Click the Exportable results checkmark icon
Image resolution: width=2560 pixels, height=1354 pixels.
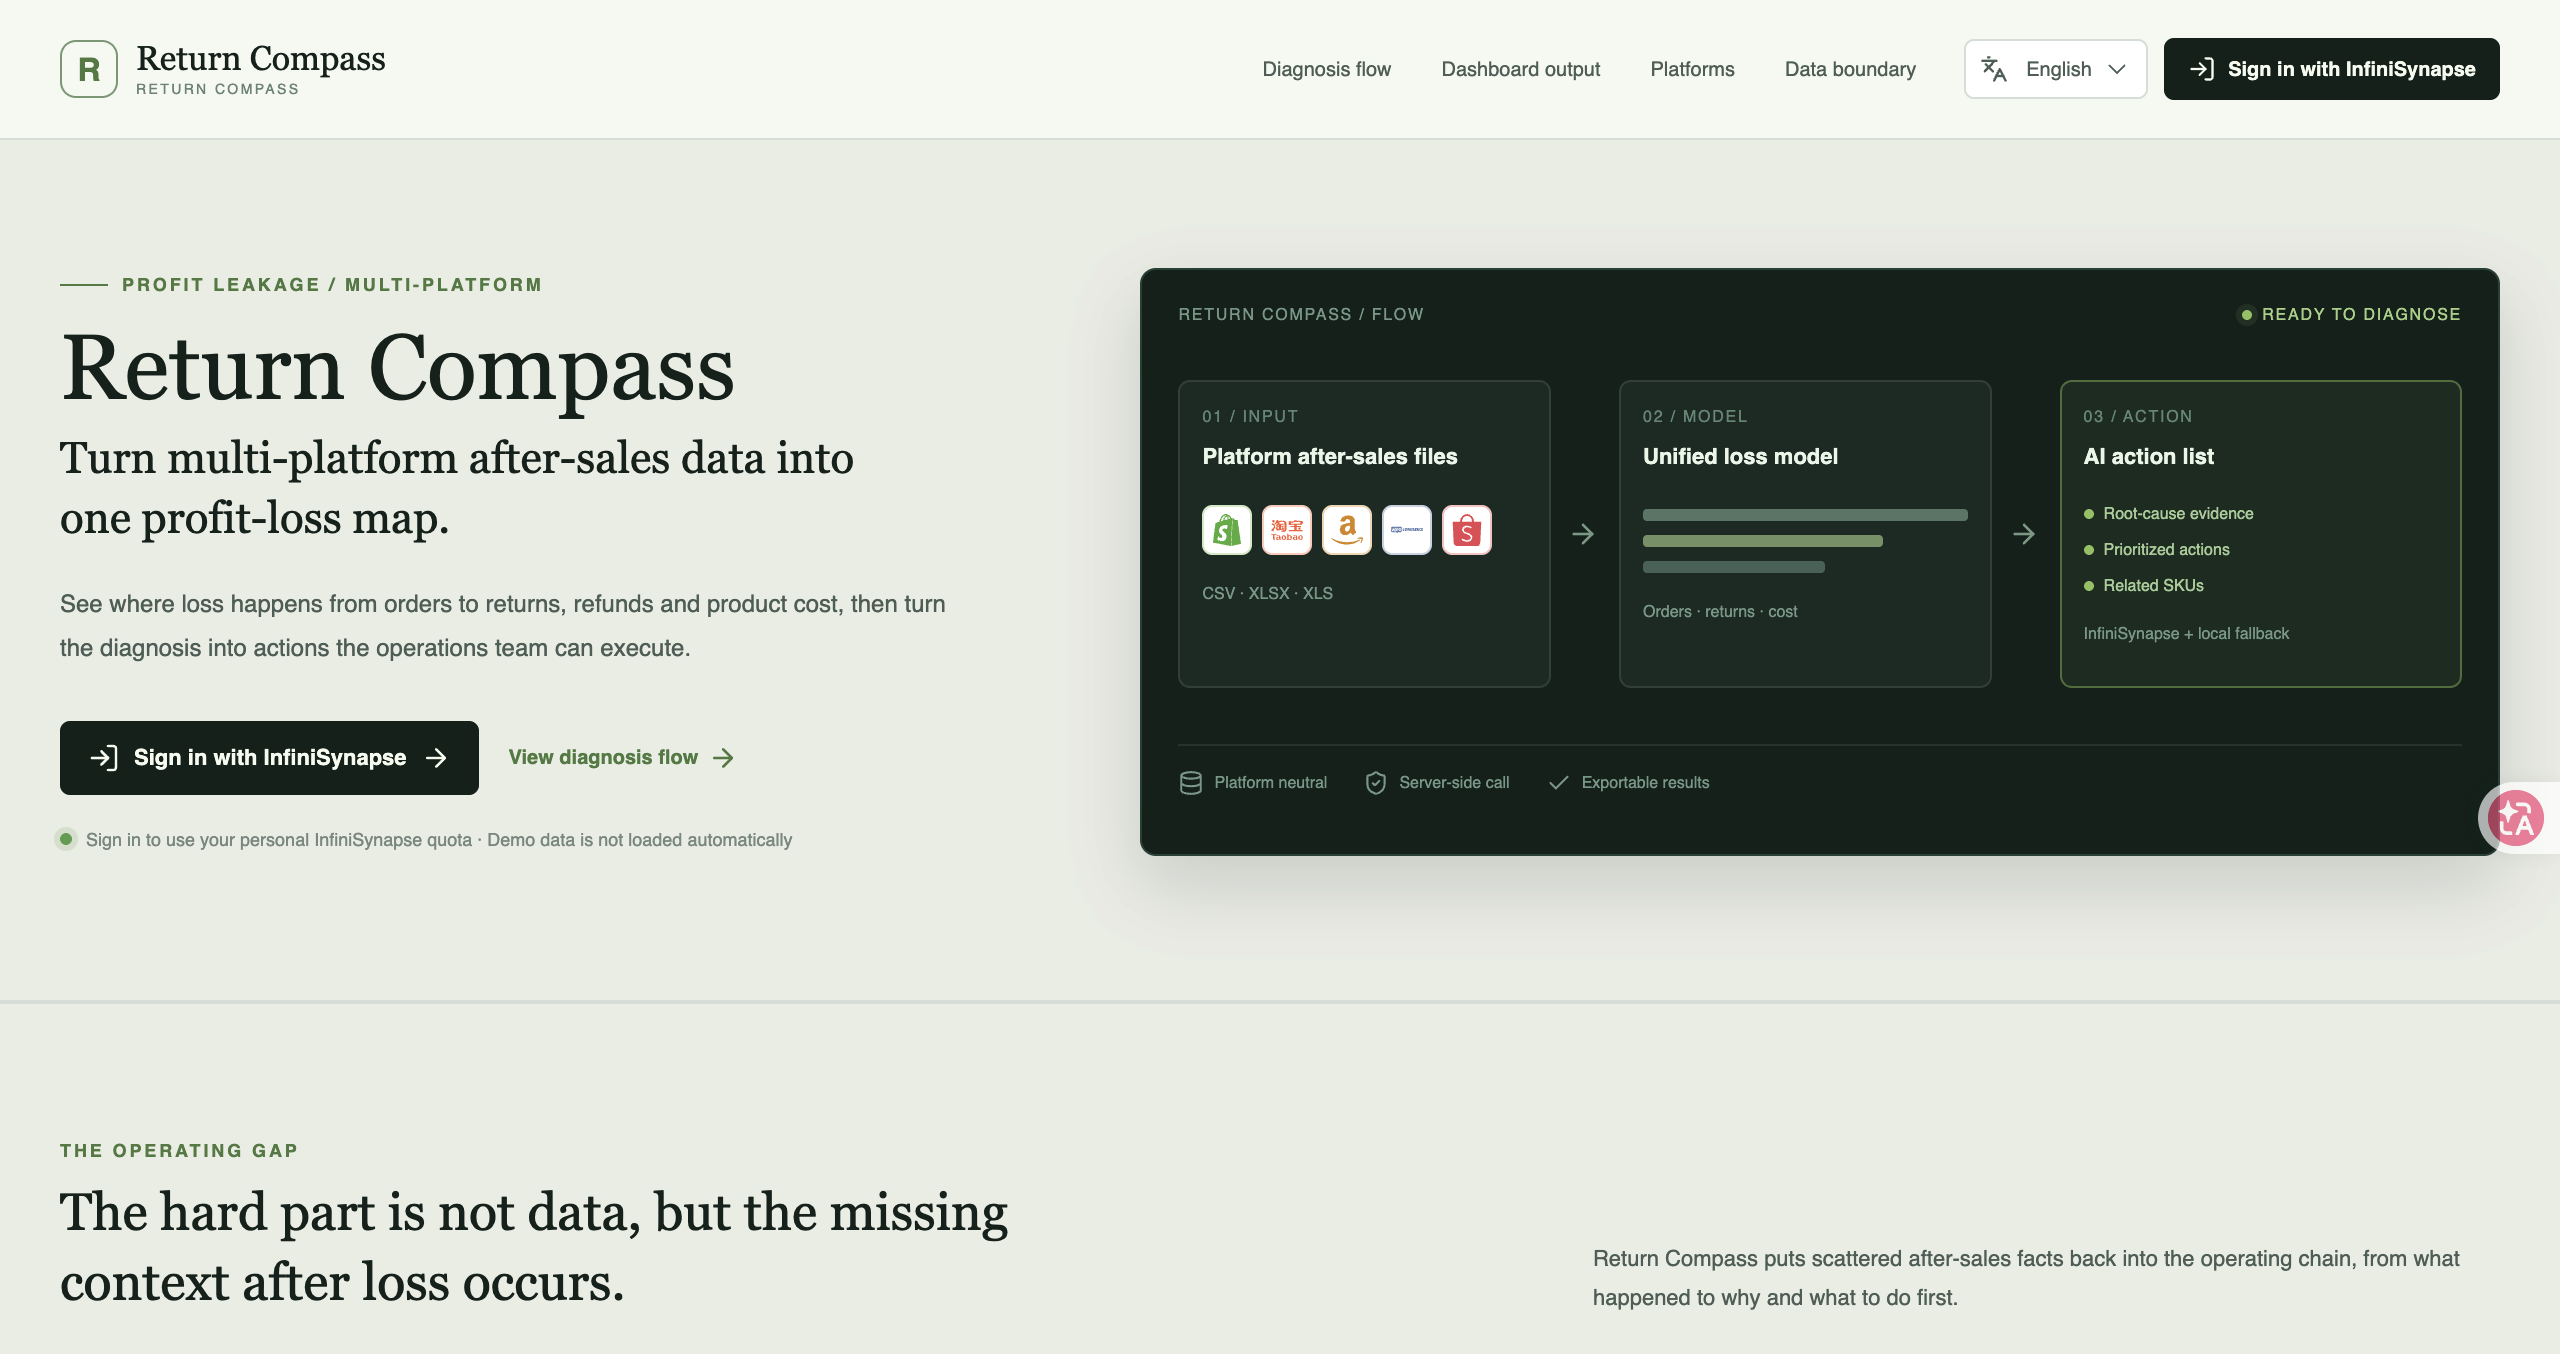tap(1558, 783)
